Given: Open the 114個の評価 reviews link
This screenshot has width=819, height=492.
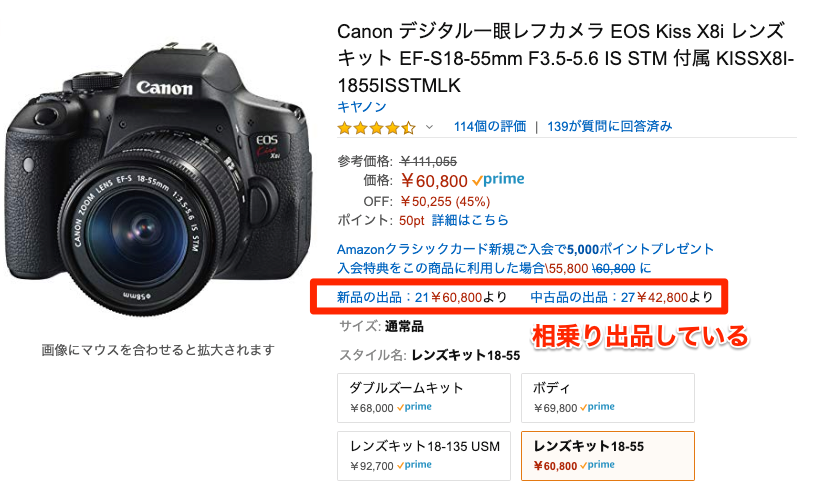Looking at the screenshot, I should pyautogui.click(x=489, y=126).
